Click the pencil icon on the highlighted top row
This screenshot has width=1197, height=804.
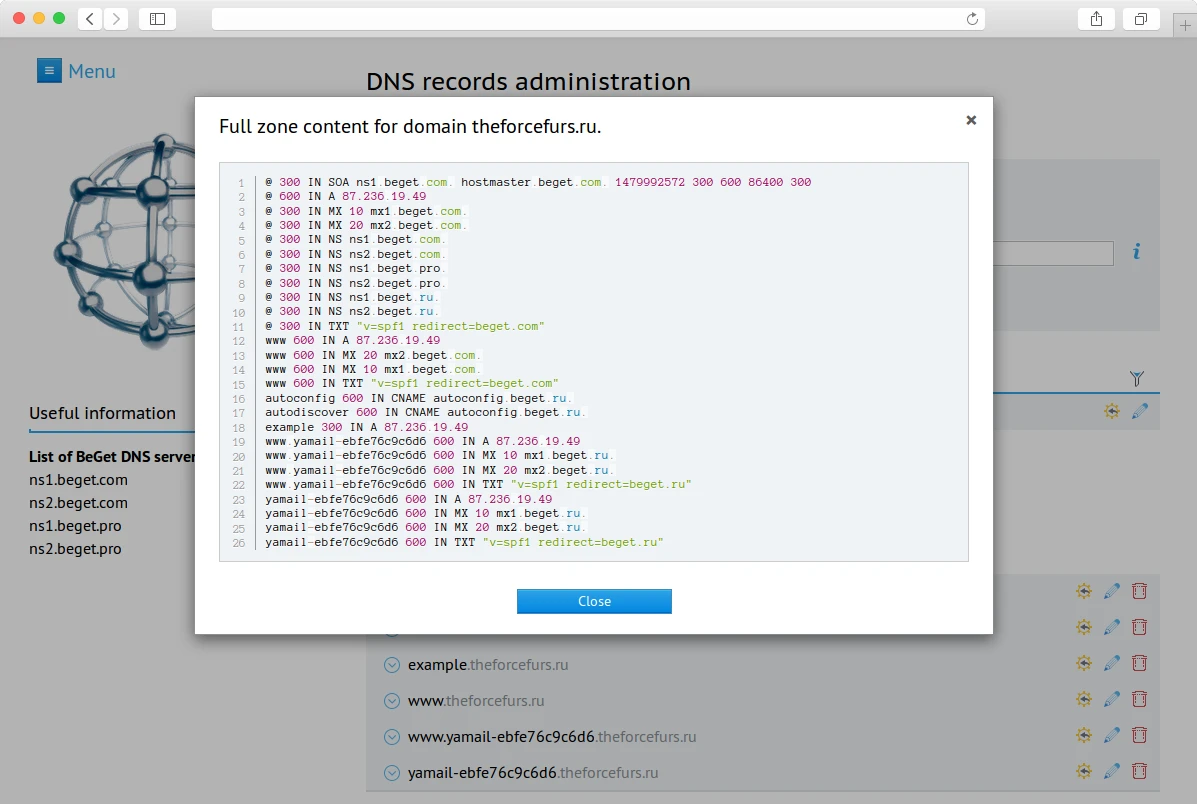tap(1139, 411)
